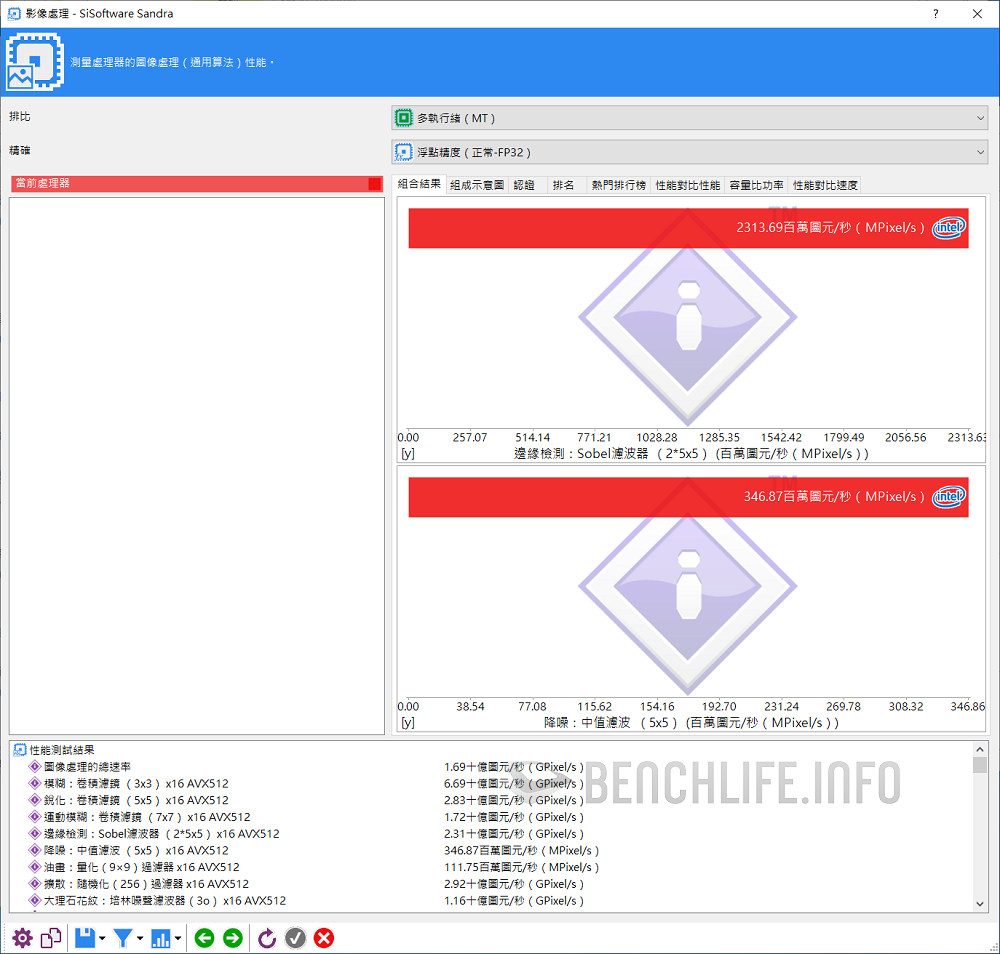Click the blue bar chart icon
The image size is (1000, 954).
click(x=160, y=938)
